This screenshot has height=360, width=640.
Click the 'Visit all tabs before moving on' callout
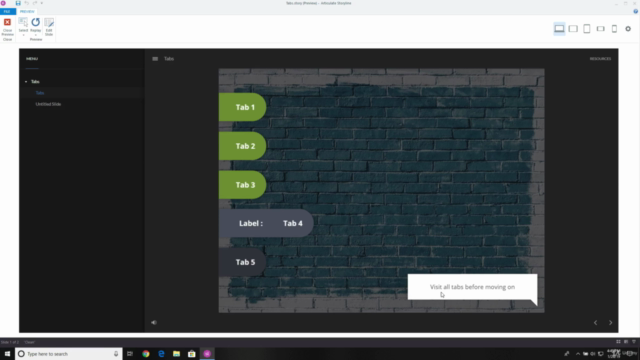point(472,287)
